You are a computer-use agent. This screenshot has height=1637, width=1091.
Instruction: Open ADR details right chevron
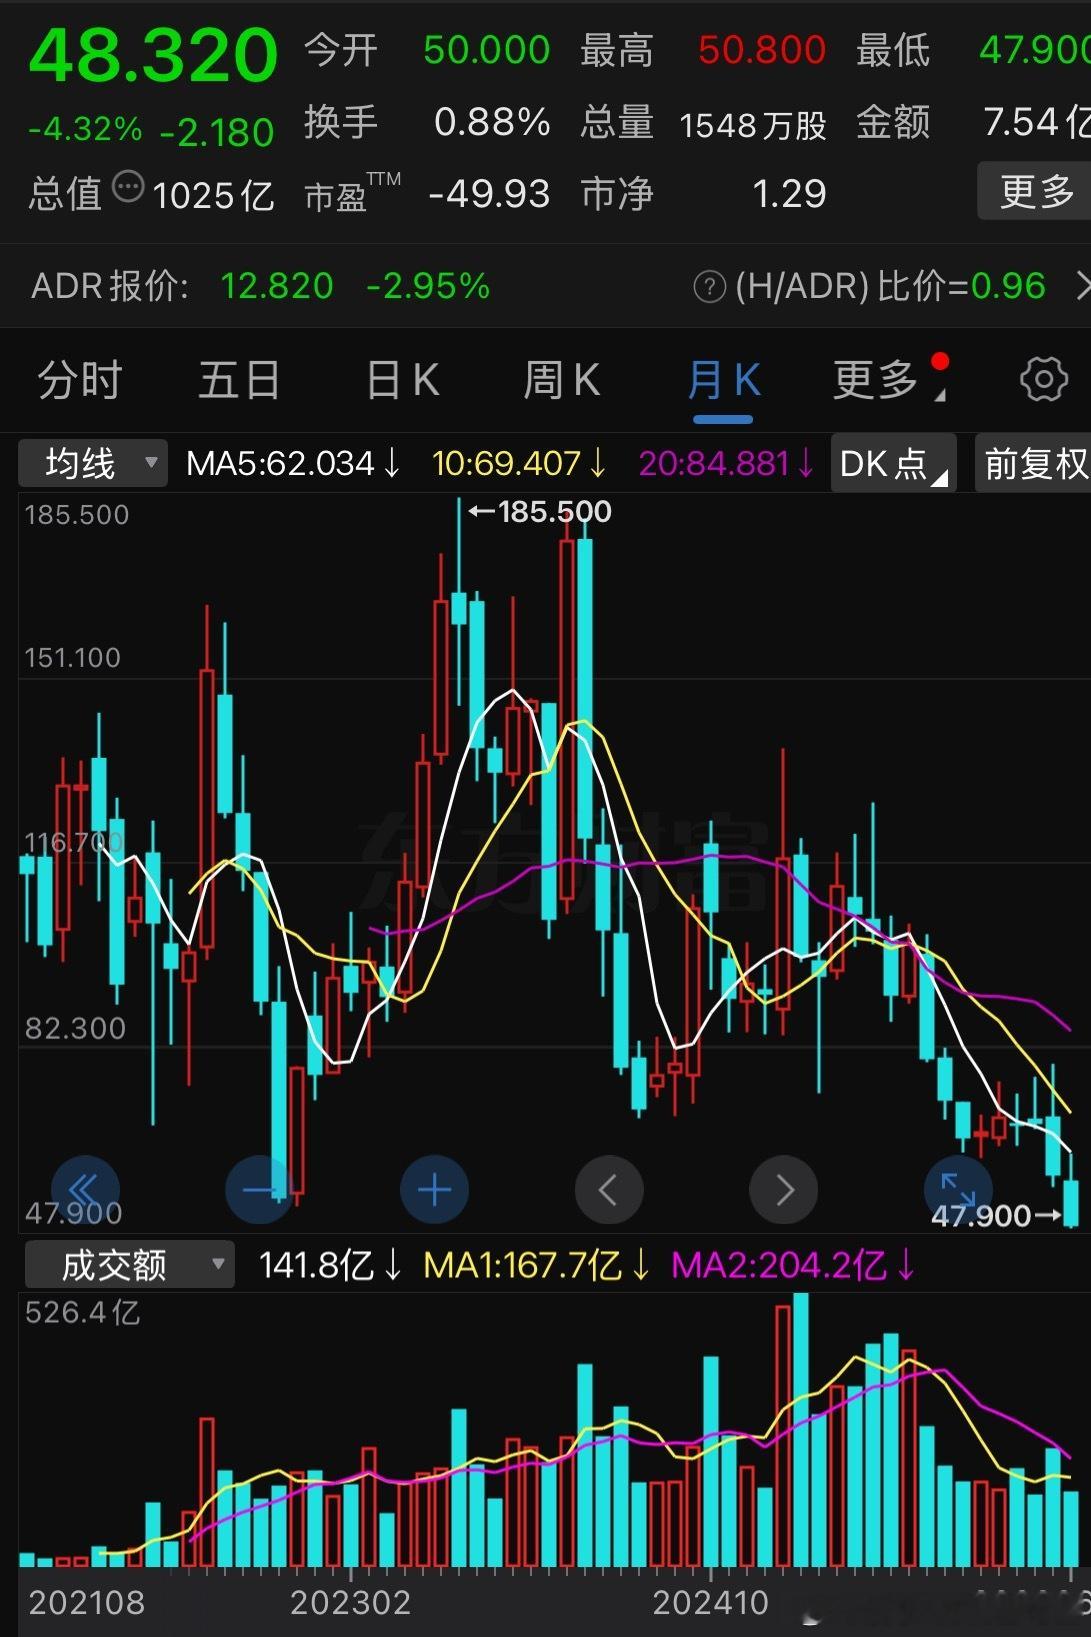(x=1082, y=287)
